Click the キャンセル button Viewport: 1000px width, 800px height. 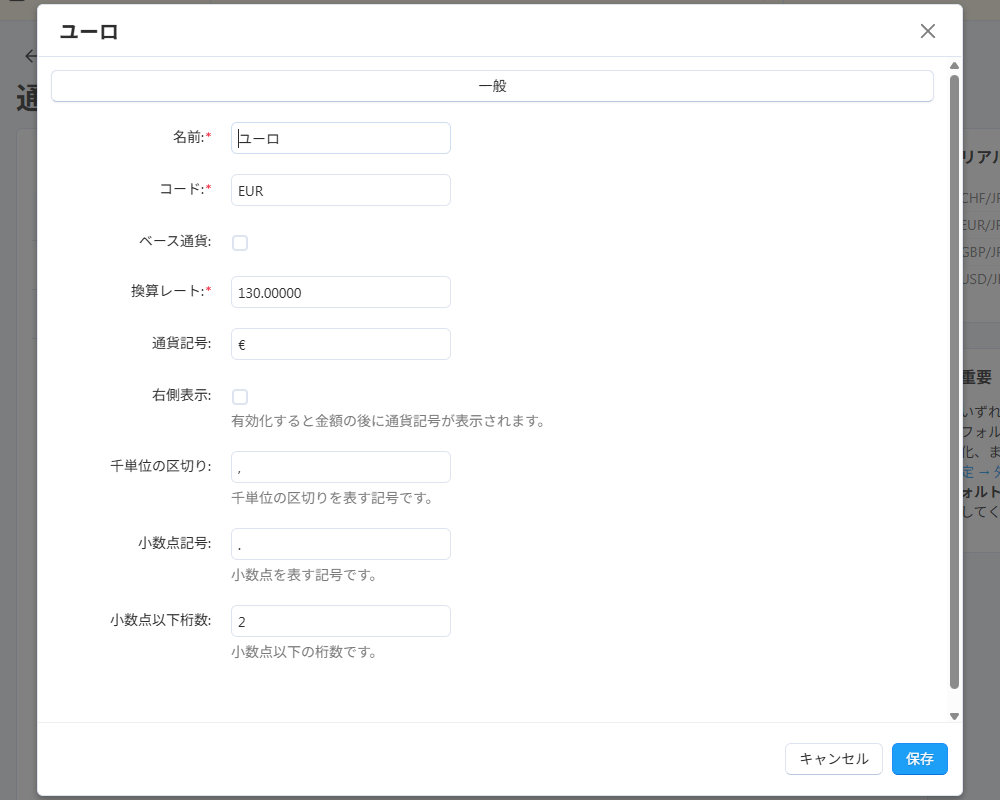(x=833, y=759)
